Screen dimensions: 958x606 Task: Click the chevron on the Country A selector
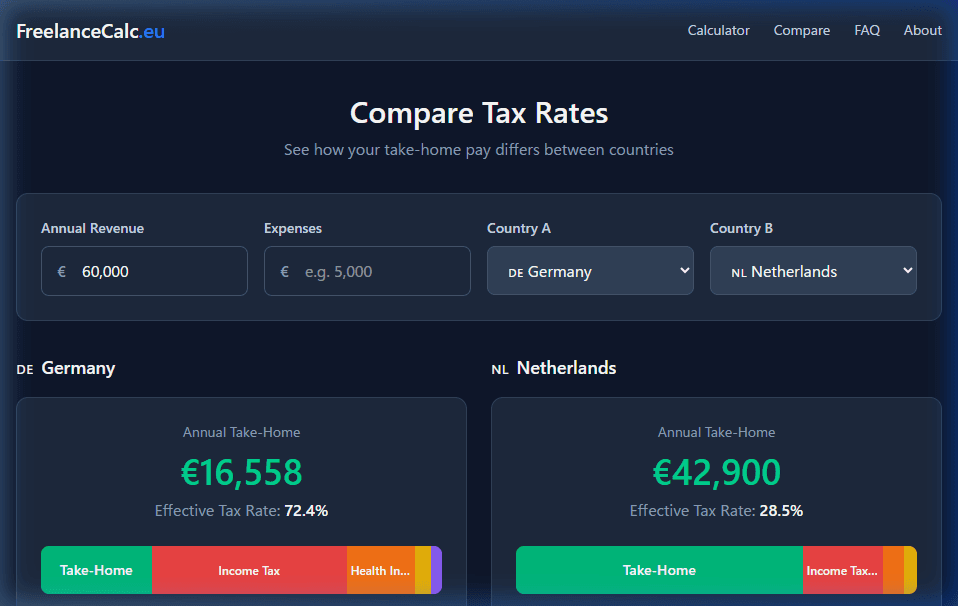pos(684,270)
